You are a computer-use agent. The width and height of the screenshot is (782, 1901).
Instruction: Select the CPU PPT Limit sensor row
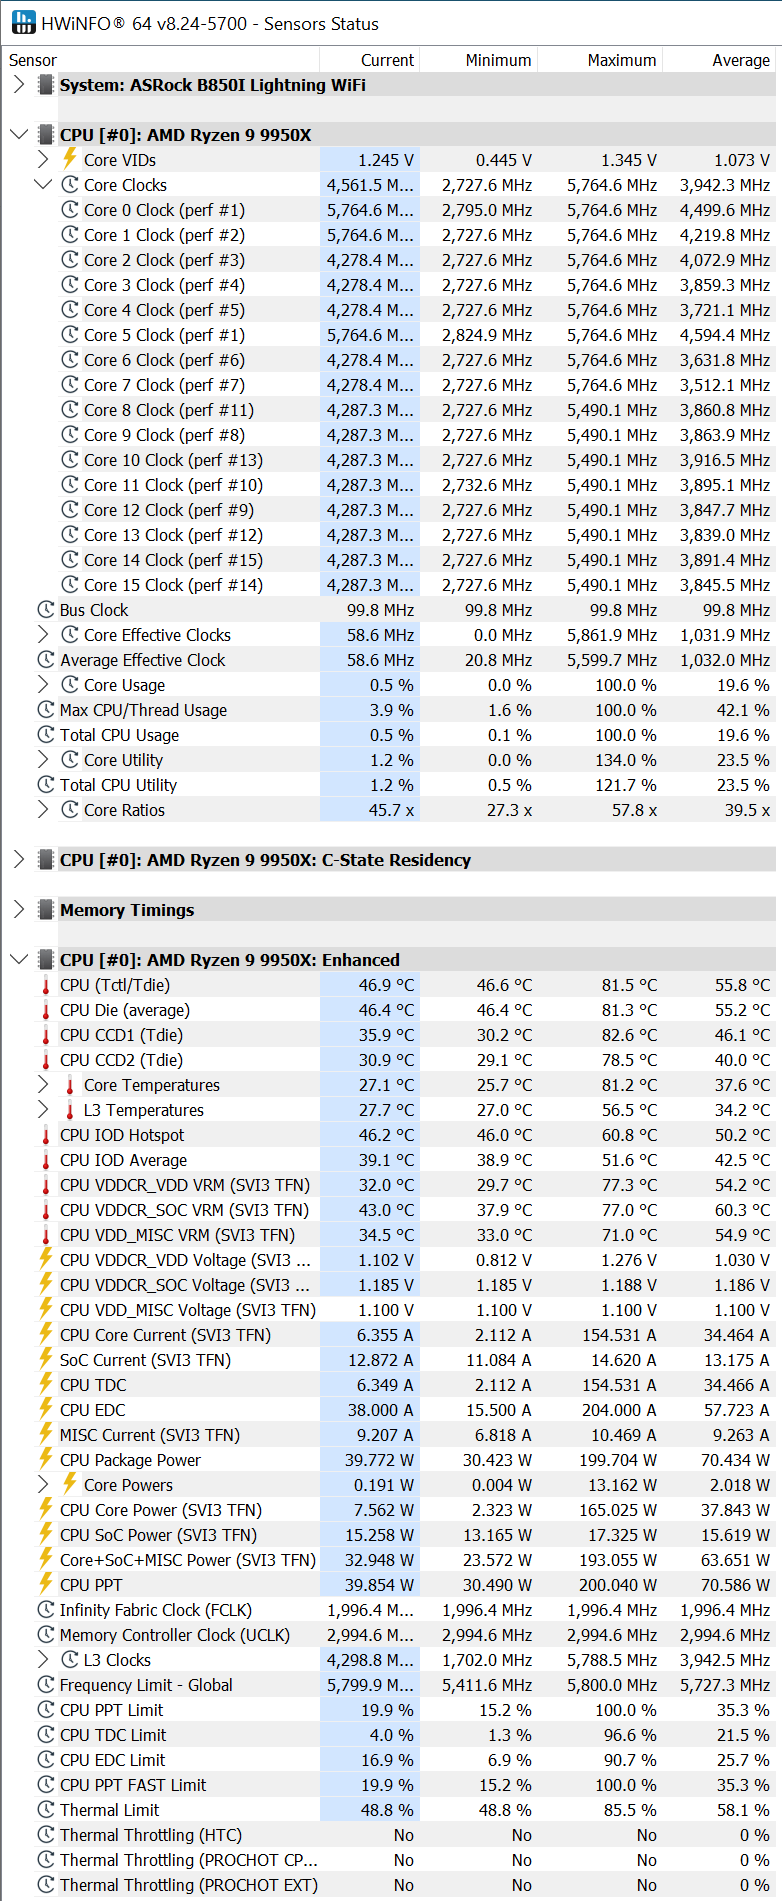click(x=389, y=1710)
